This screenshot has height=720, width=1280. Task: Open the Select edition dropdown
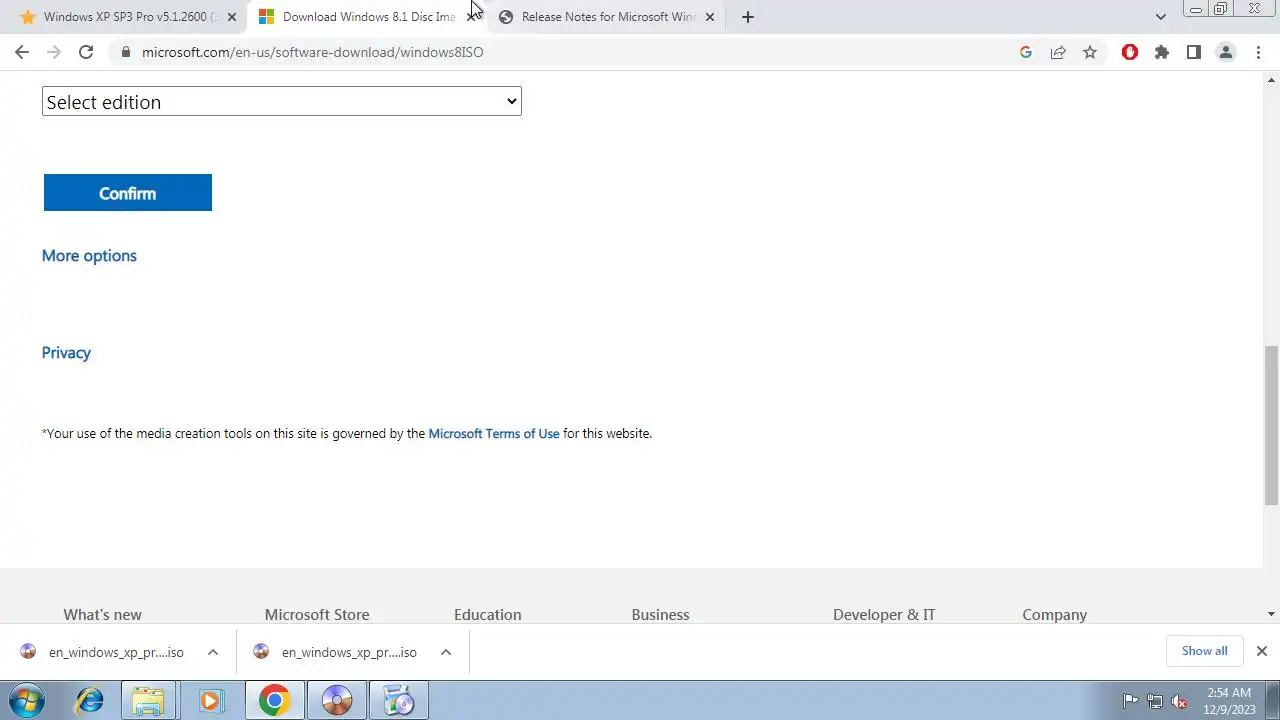click(x=282, y=101)
